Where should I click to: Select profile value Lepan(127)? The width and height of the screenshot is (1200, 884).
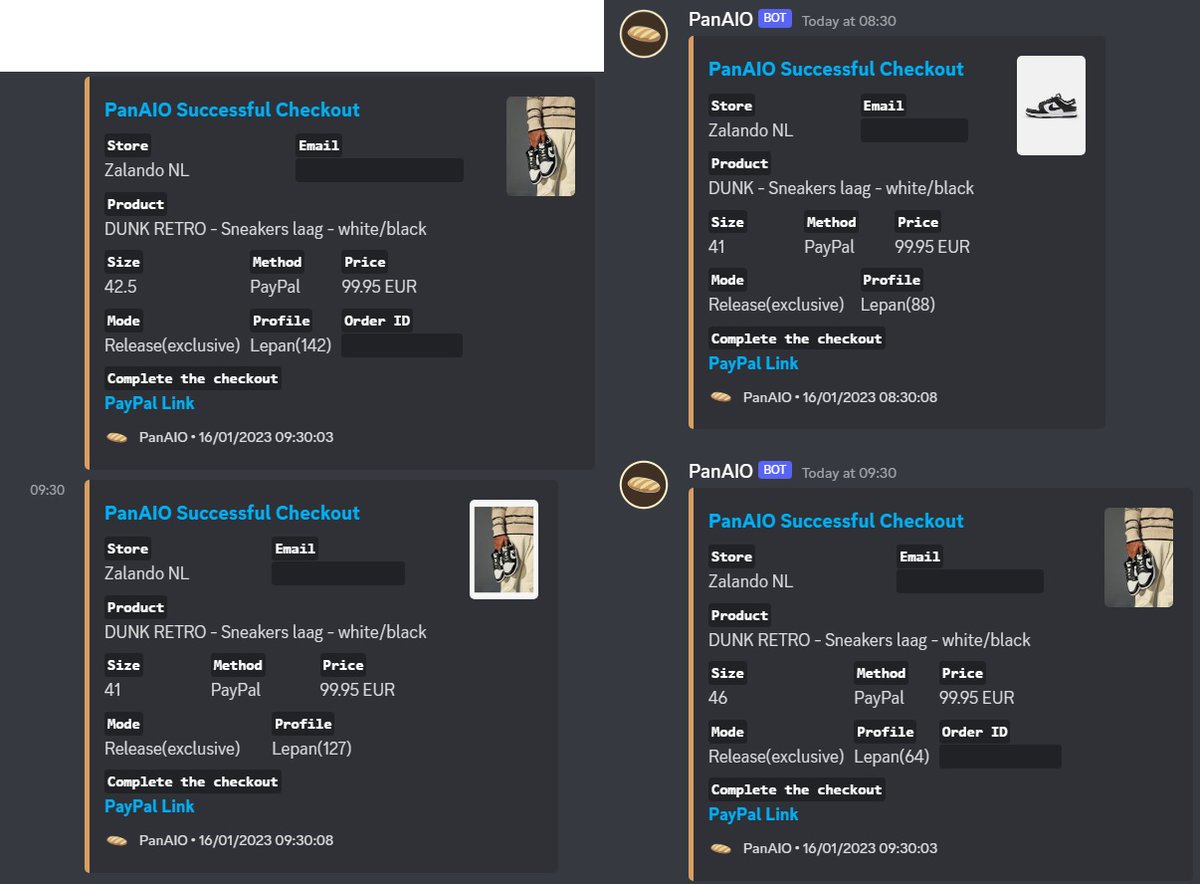tap(312, 749)
